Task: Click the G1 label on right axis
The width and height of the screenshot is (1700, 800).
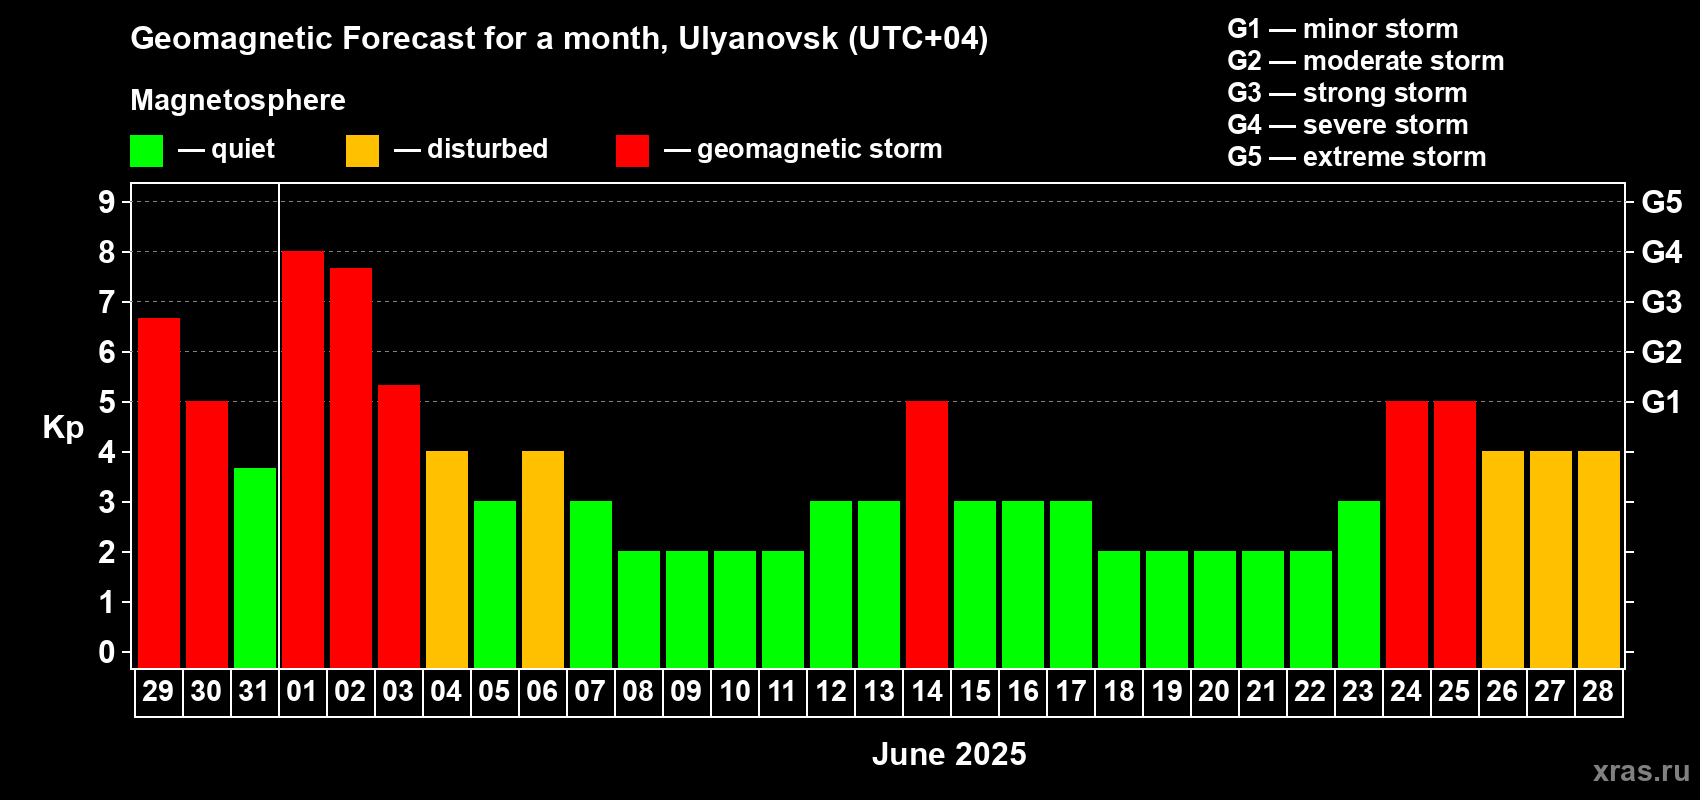Action: 1662,402
